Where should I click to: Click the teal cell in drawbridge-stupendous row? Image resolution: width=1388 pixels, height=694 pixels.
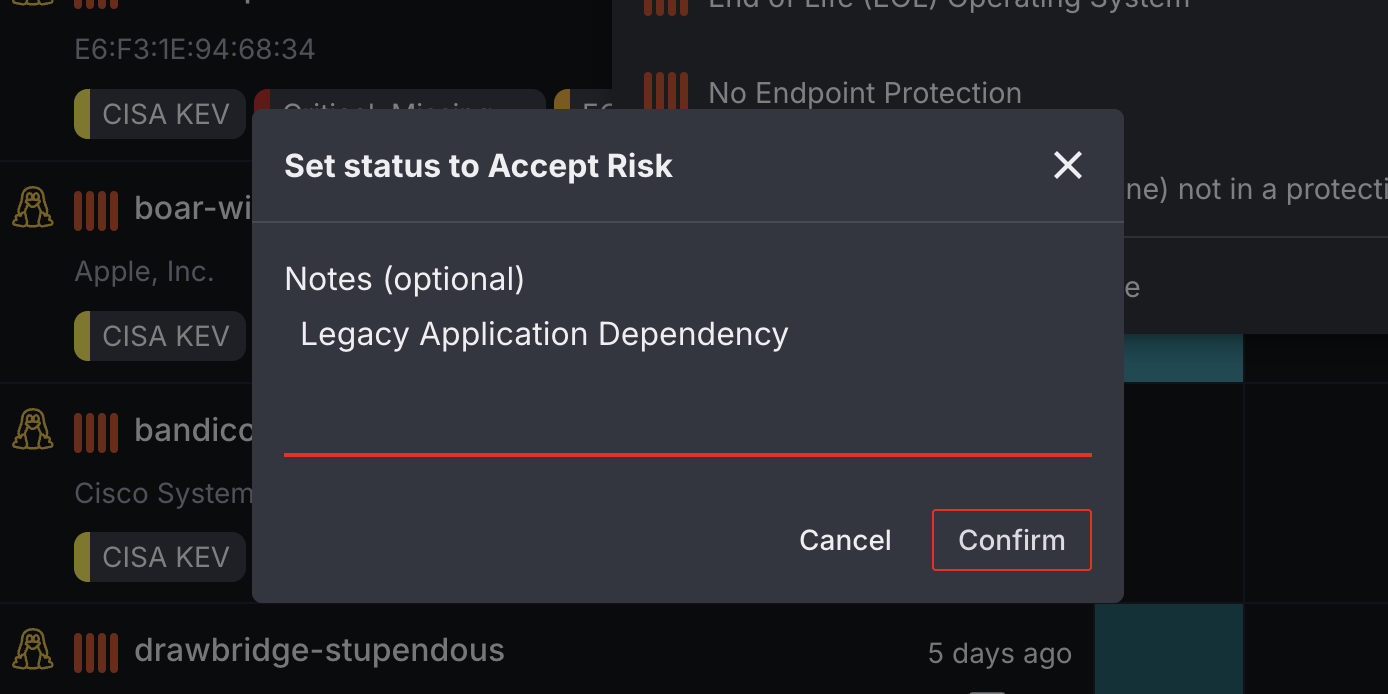pos(1169,648)
